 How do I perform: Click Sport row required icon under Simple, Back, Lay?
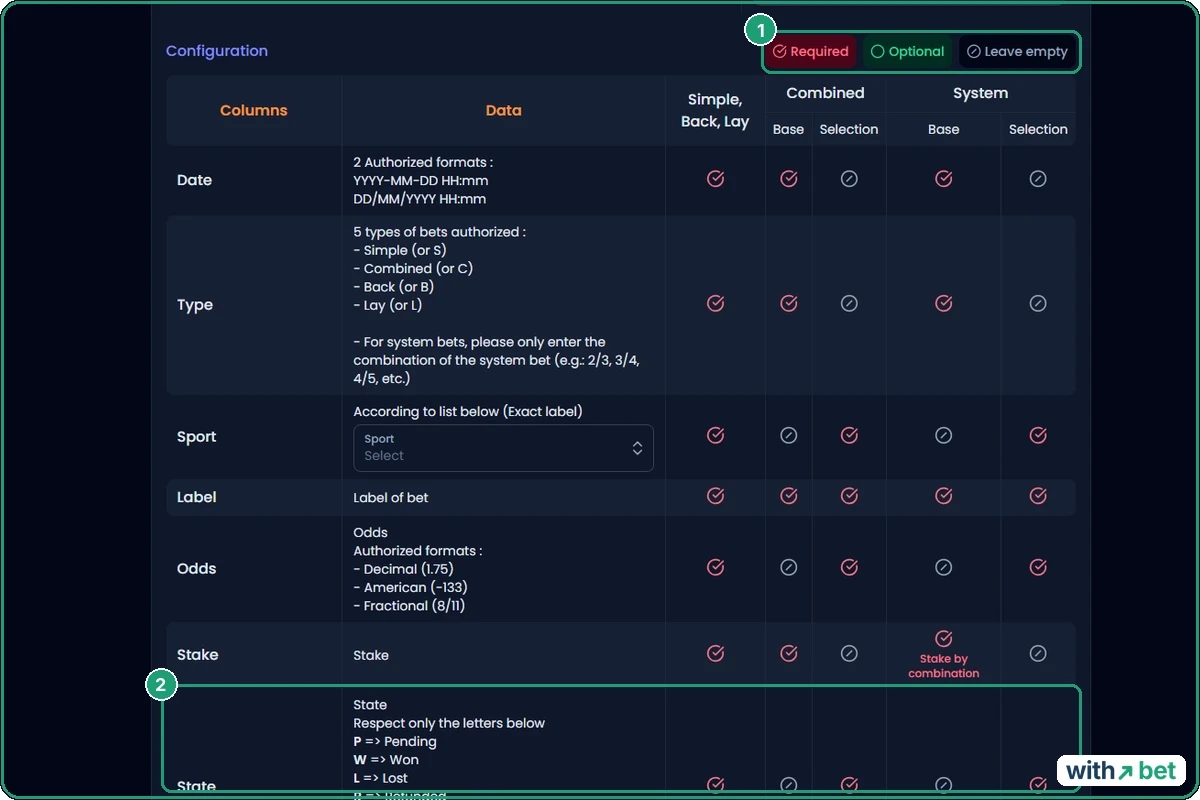pos(715,435)
